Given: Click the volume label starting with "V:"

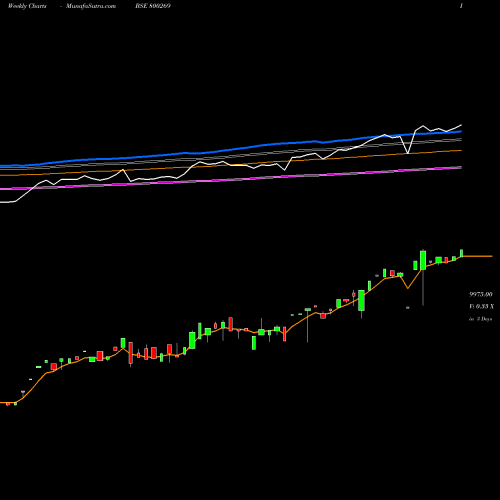Looking at the screenshot, I should click(x=482, y=306).
